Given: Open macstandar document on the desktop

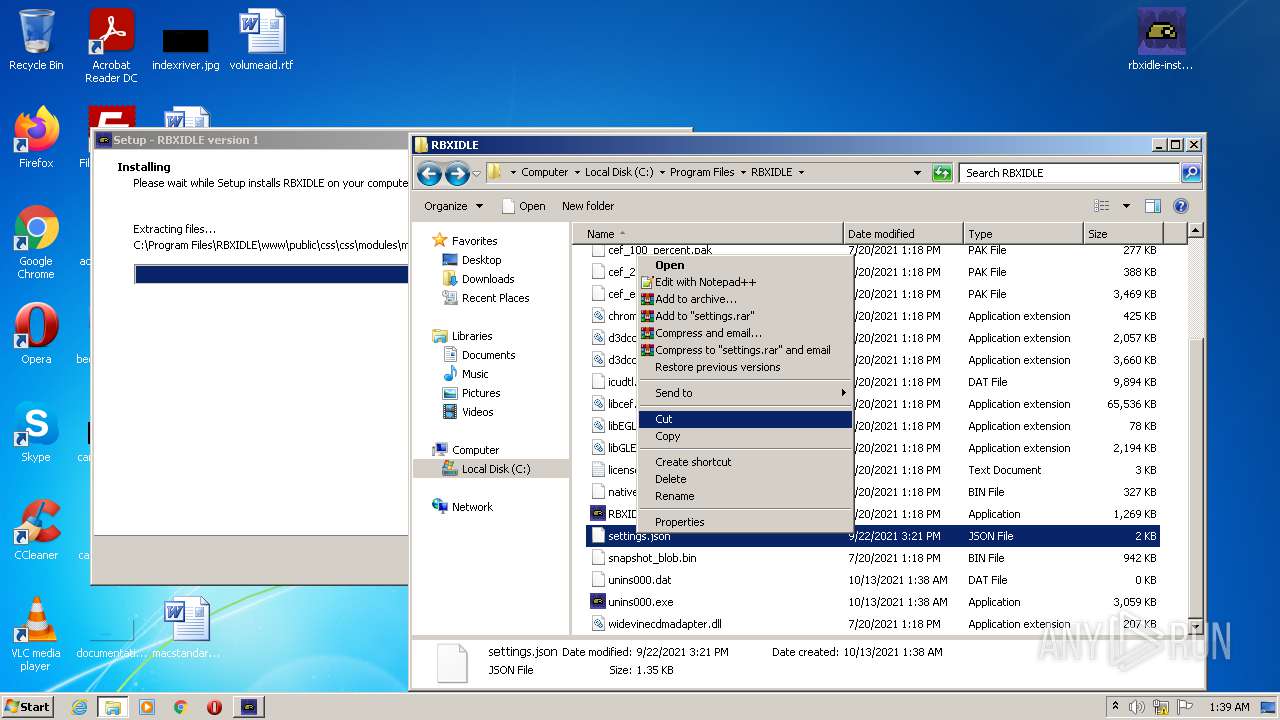Looking at the screenshot, I should (x=187, y=628).
